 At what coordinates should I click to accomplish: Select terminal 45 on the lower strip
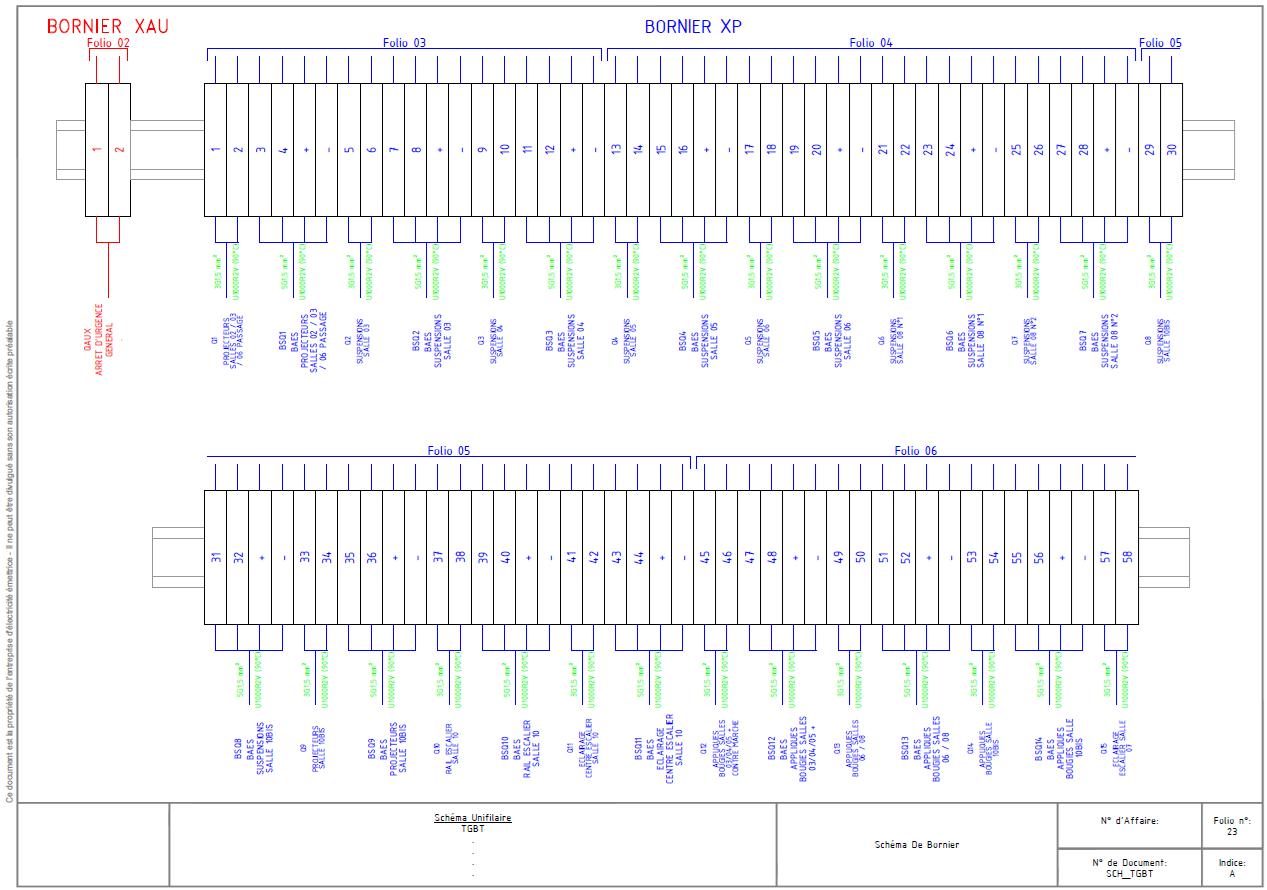pyautogui.click(x=705, y=557)
